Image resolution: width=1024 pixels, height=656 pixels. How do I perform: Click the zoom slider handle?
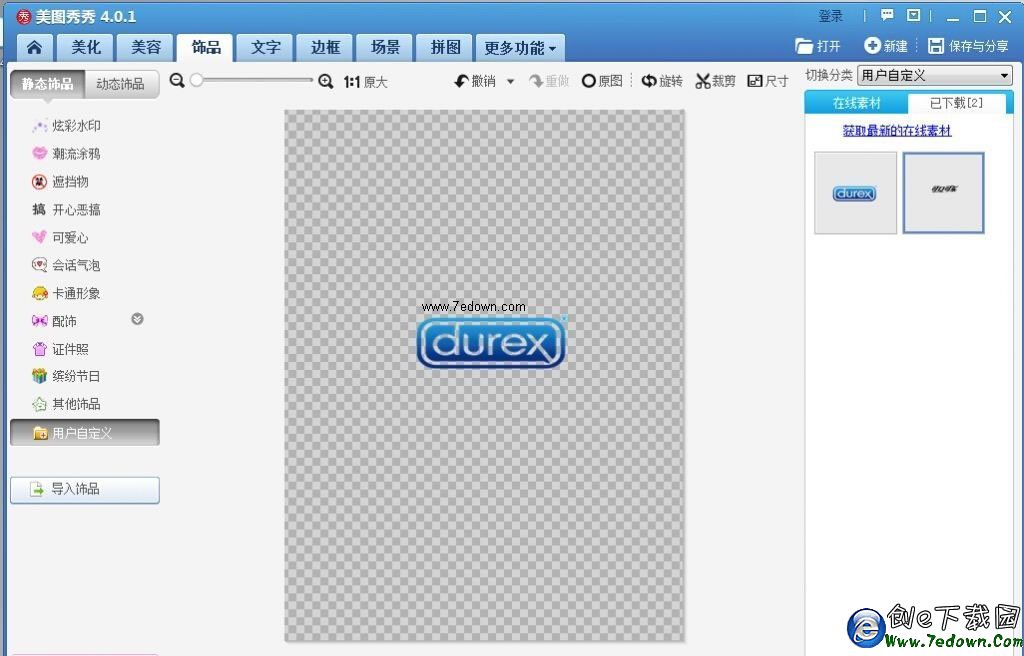pyautogui.click(x=196, y=80)
